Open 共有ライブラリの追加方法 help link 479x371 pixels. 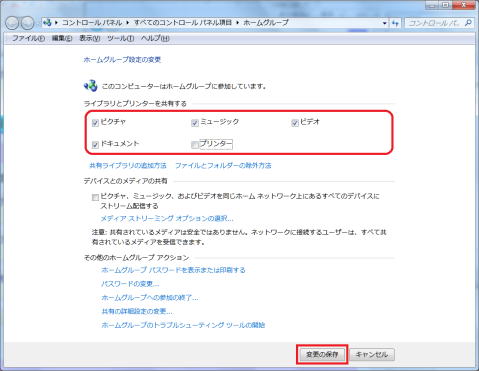click(x=128, y=165)
